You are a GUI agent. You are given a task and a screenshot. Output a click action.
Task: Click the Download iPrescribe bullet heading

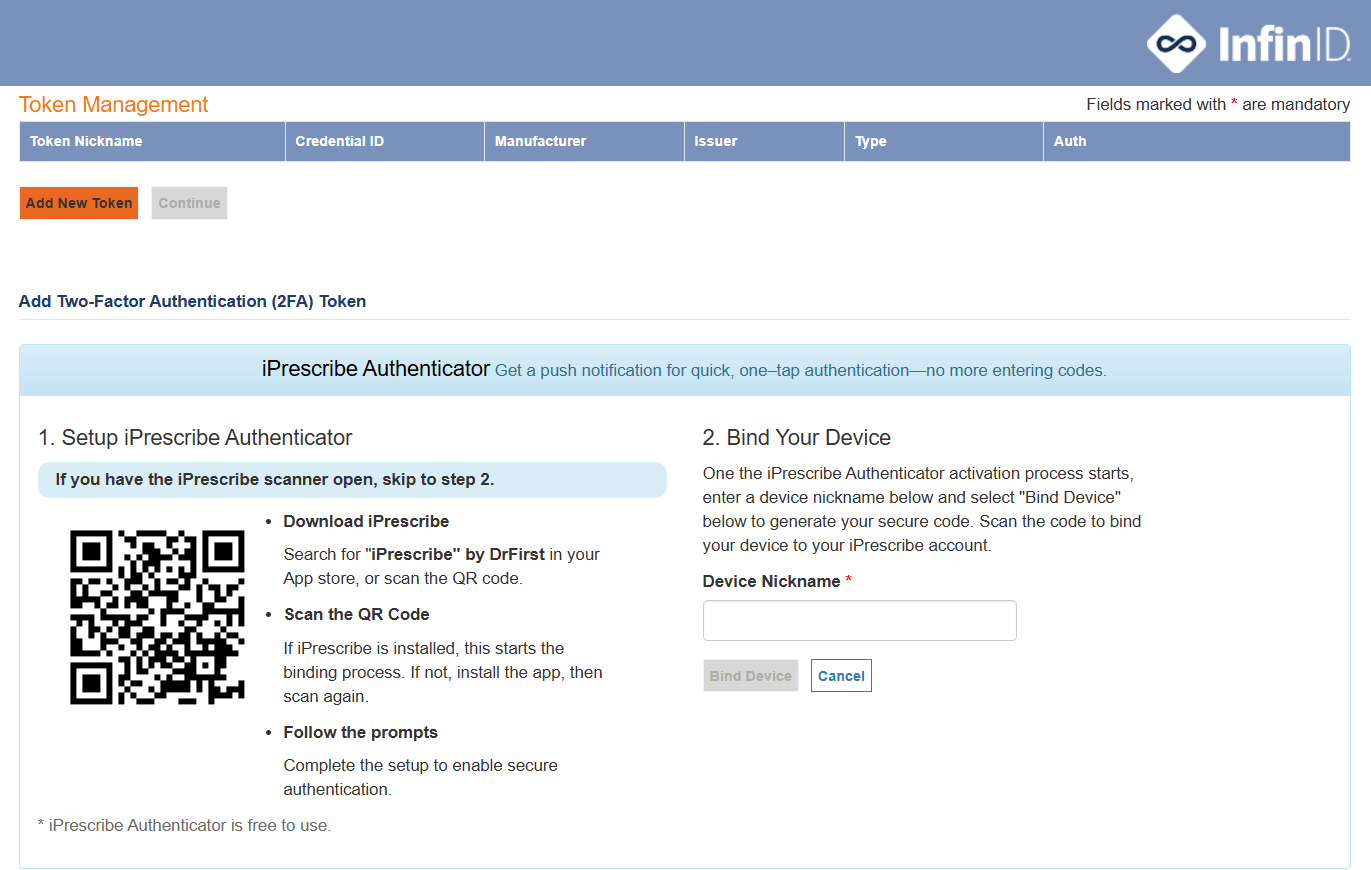[x=366, y=521]
